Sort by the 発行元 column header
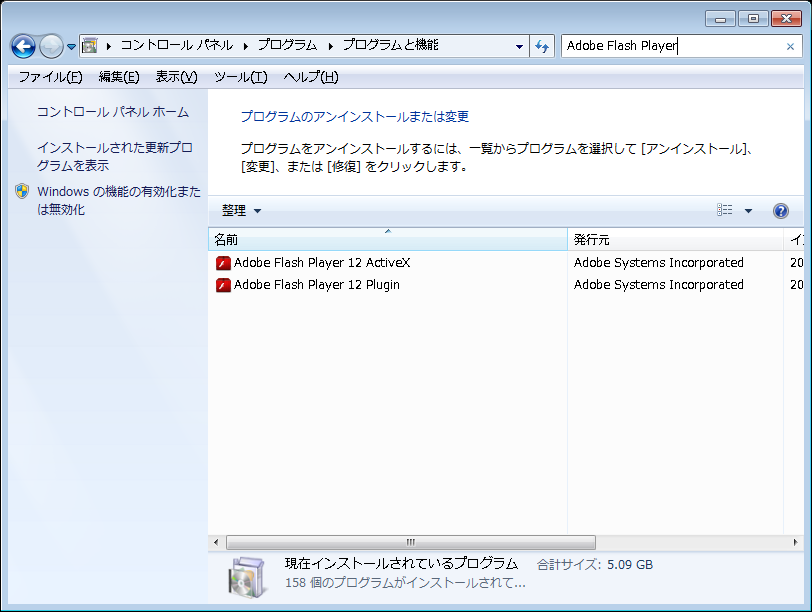 coord(675,239)
